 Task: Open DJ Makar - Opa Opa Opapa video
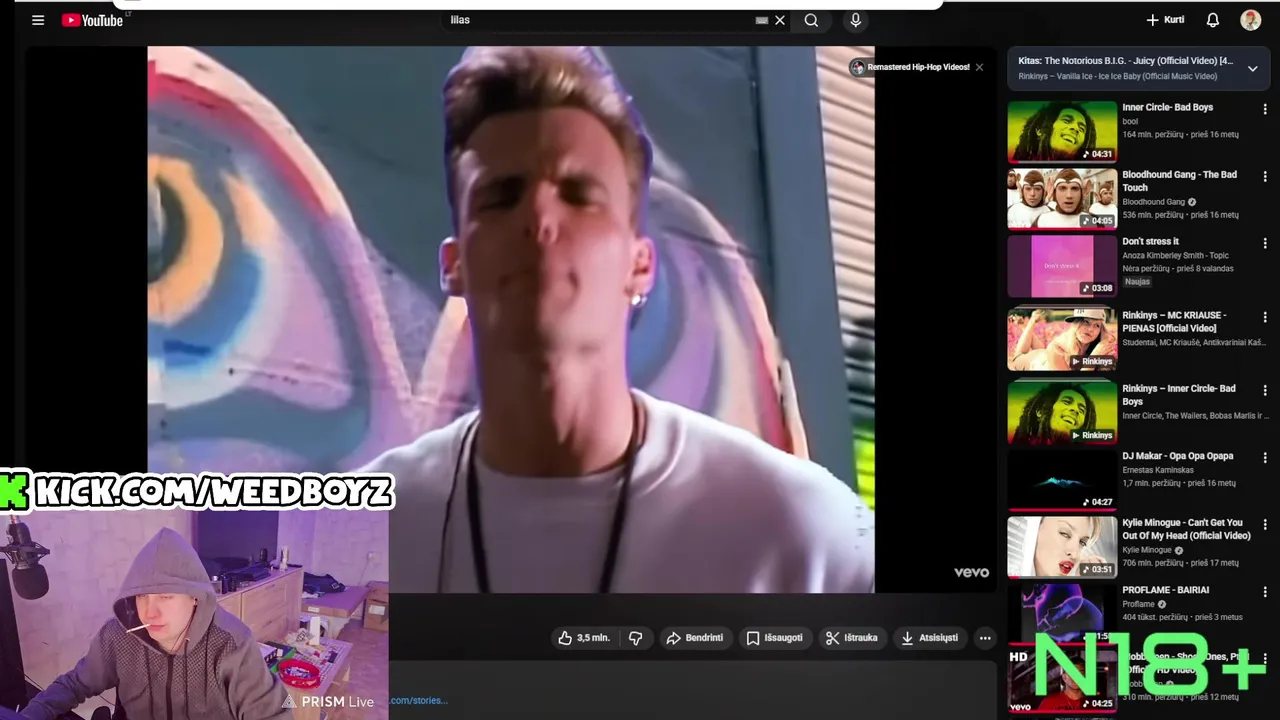tap(1177, 456)
